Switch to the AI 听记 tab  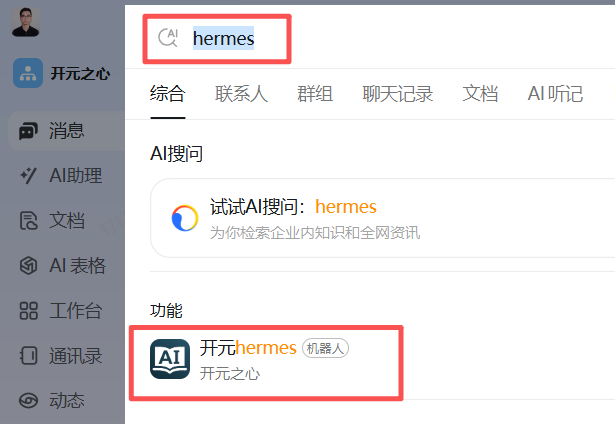click(x=555, y=94)
